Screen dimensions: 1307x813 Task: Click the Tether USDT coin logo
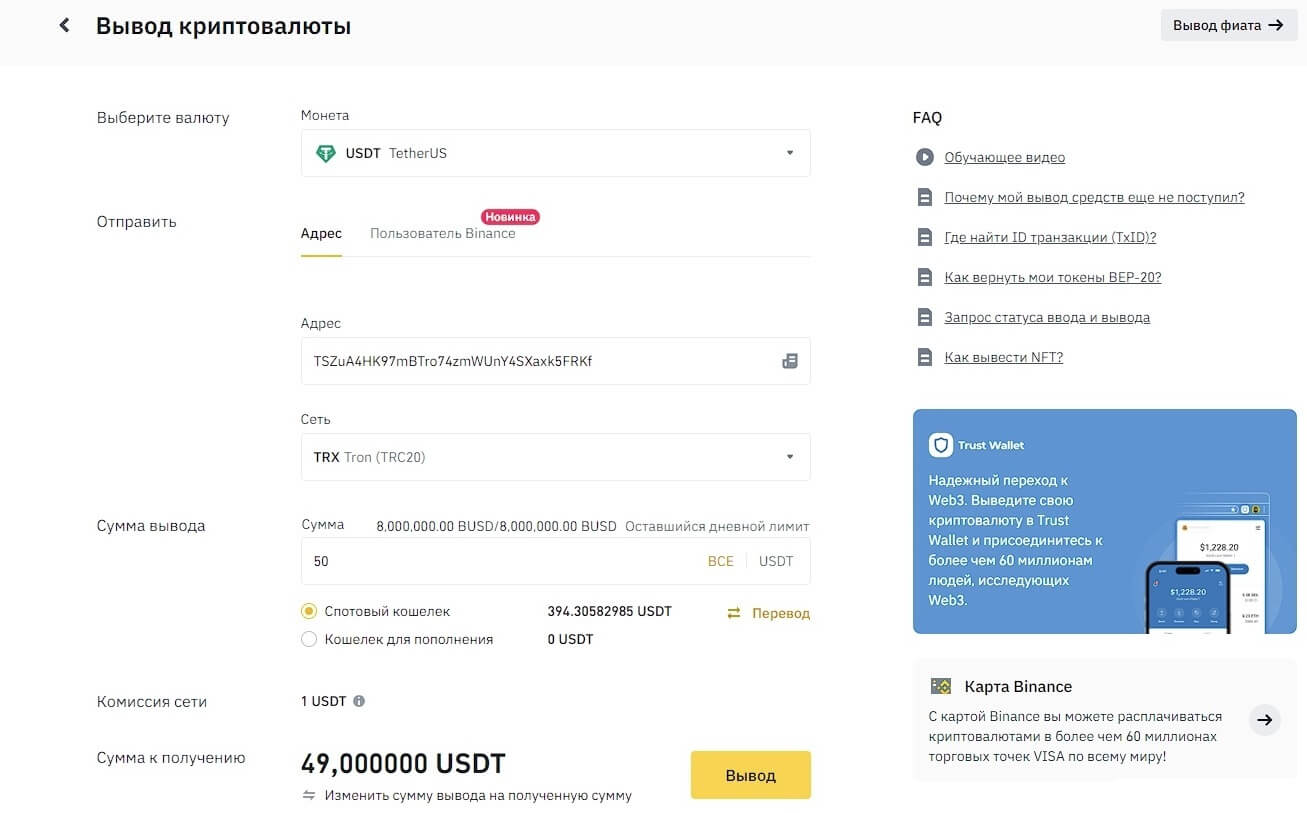click(326, 153)
